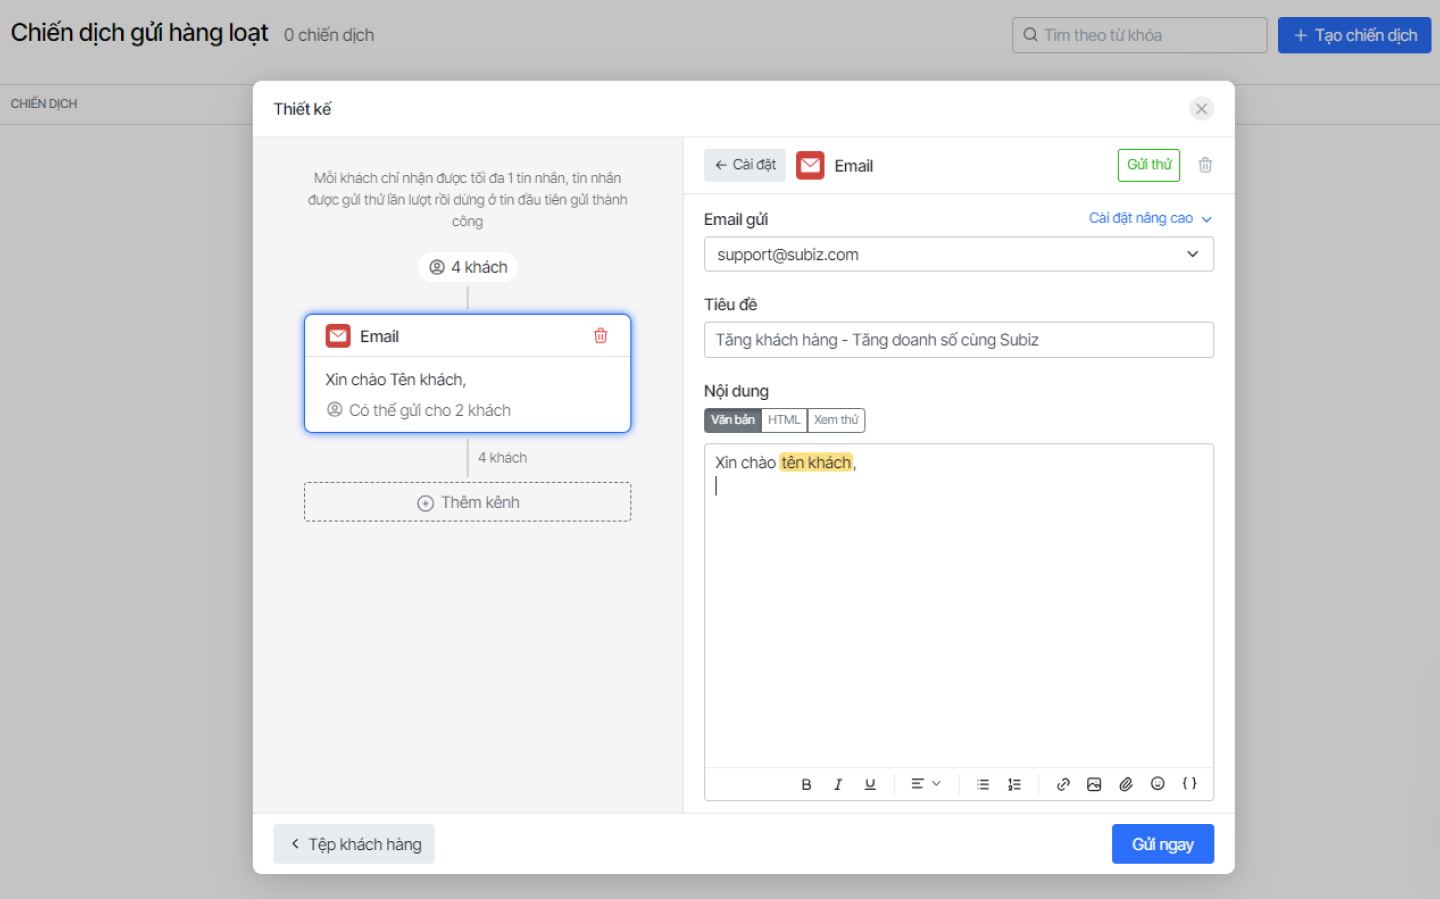The width and height of the screenshot is (1440, 899).
Task: Expand Cài đặt nâng cao settings
Action: [x=1150, y=218]
